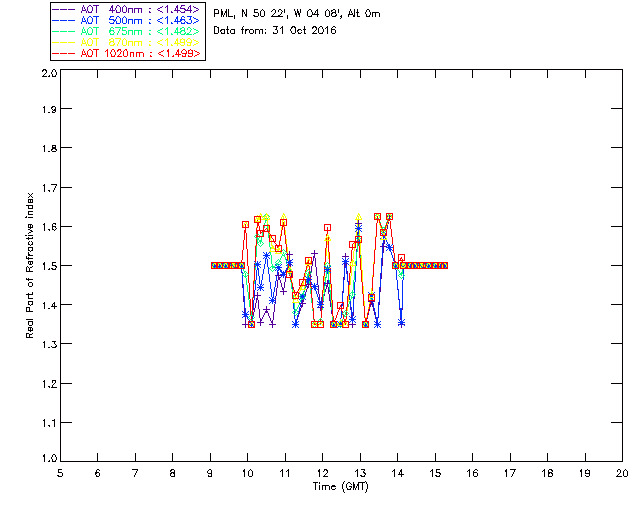The image size is (640, 512).
Task: Click the y-axis label 1.8
Action: point(49,148)
